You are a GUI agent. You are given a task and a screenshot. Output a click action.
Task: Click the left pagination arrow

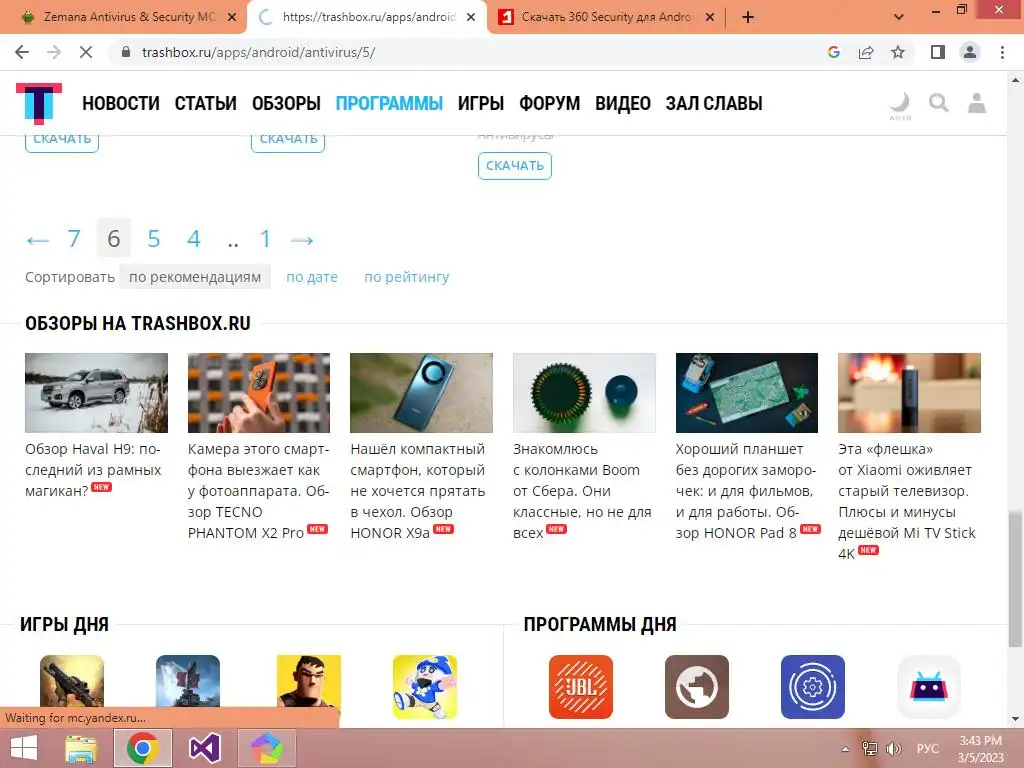38,240
